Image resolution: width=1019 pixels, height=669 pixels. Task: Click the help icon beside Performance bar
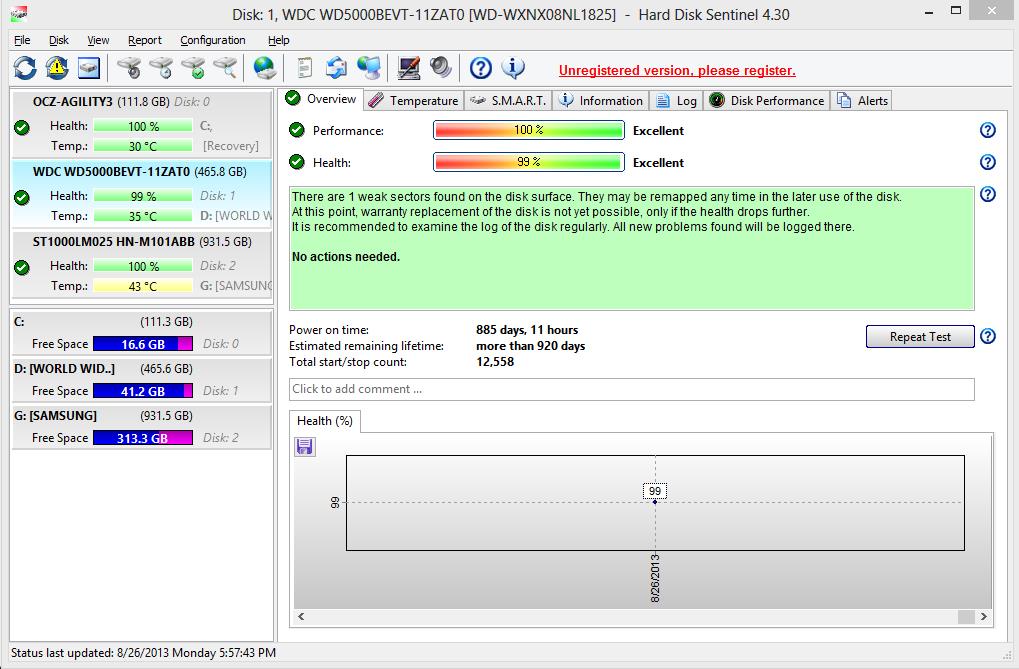coord(987,130)
